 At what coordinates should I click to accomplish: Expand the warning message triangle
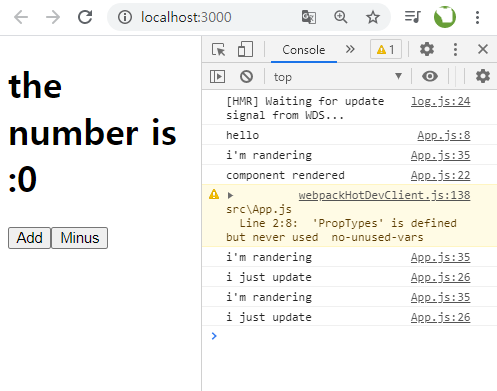230,195
